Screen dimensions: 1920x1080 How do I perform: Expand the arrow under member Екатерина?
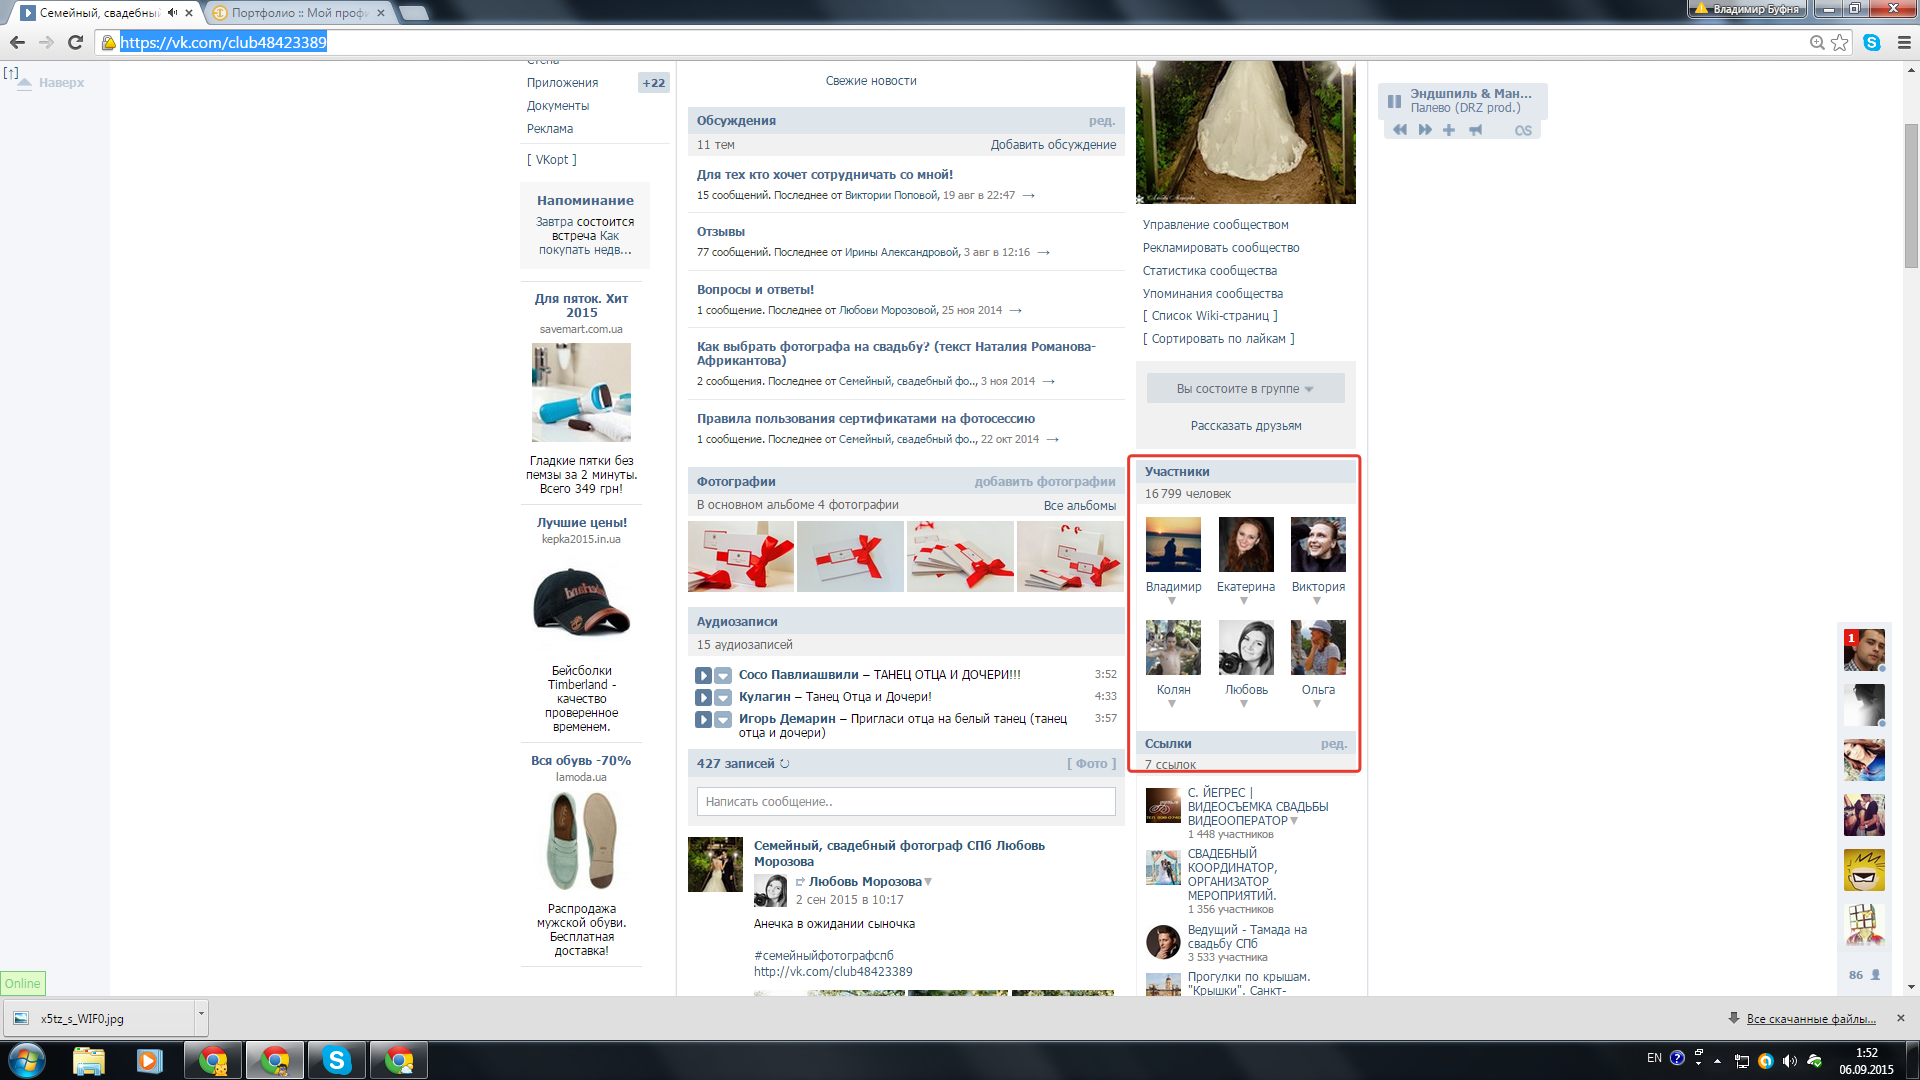[1244, 601]
